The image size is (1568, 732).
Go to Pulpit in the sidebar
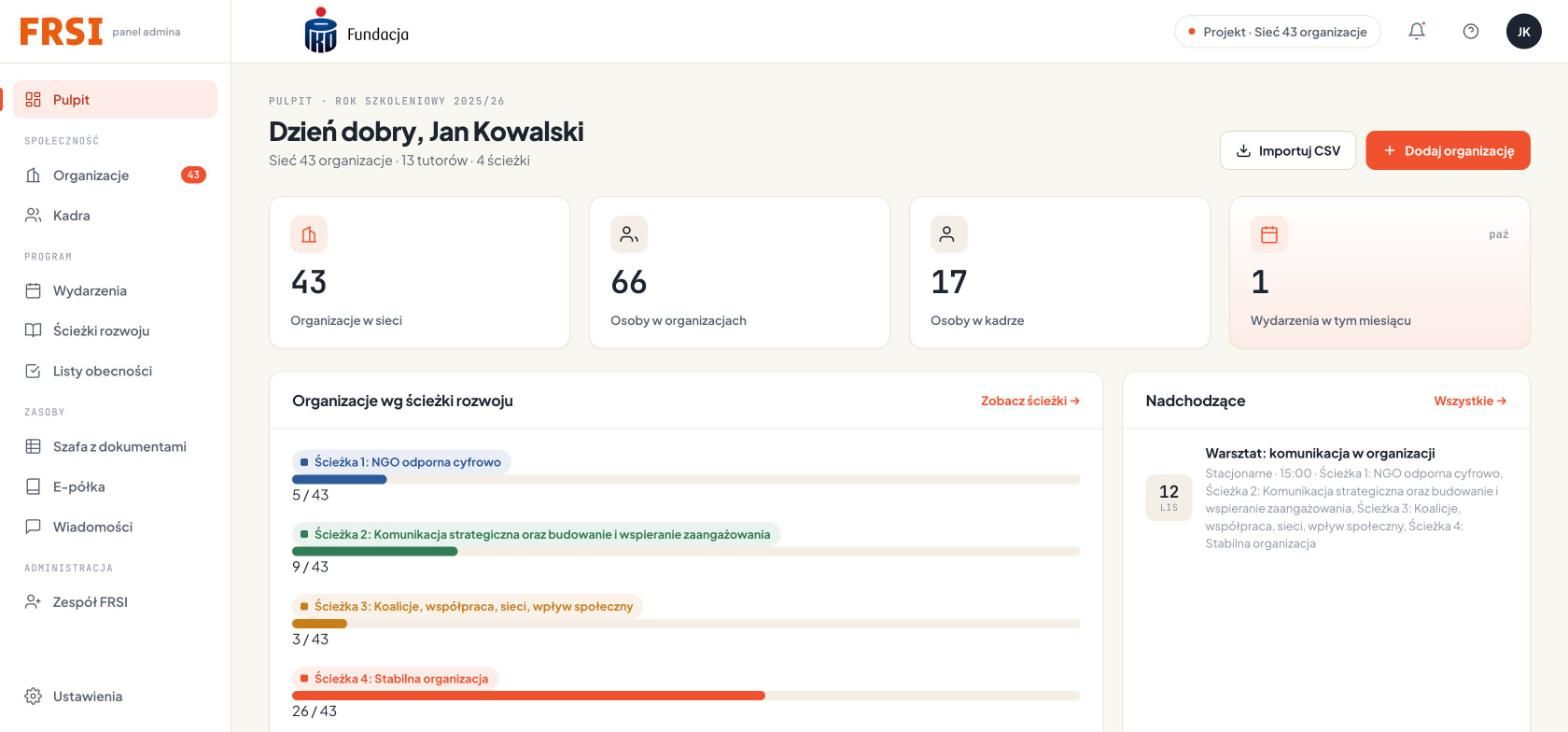click(x=115, y=99)
